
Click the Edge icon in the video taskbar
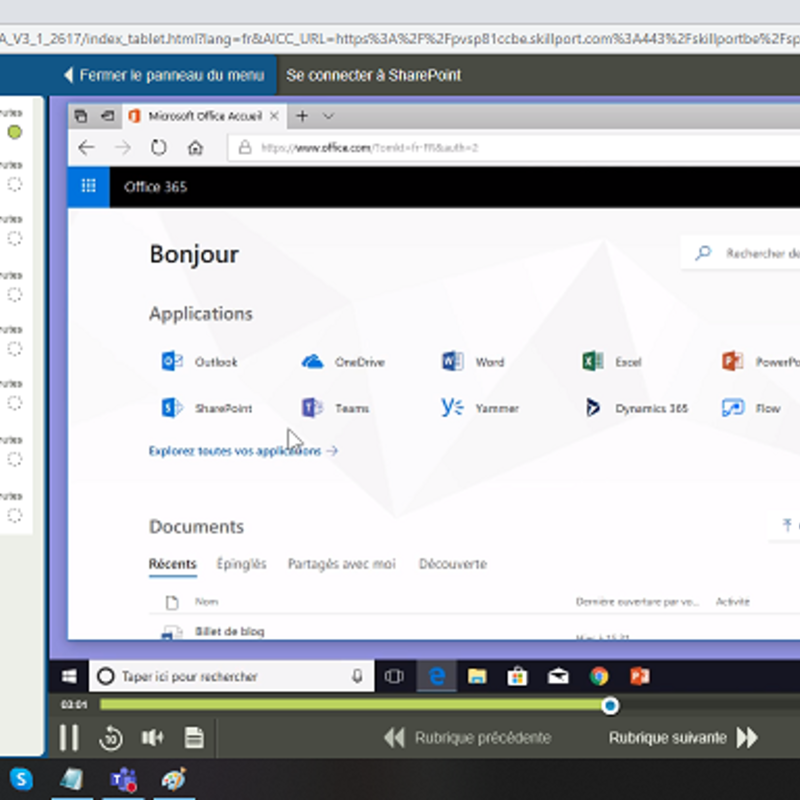coord(437,677)
